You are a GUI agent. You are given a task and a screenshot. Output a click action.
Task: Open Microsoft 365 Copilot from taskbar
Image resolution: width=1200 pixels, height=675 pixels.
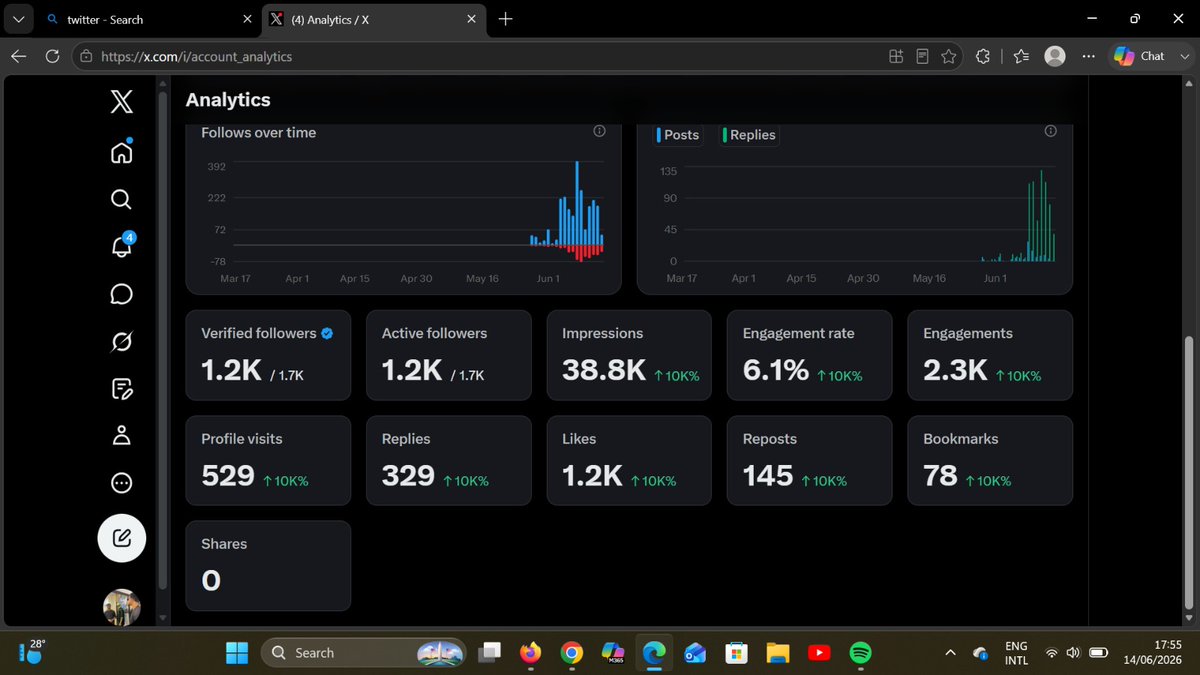pos(613,653)
